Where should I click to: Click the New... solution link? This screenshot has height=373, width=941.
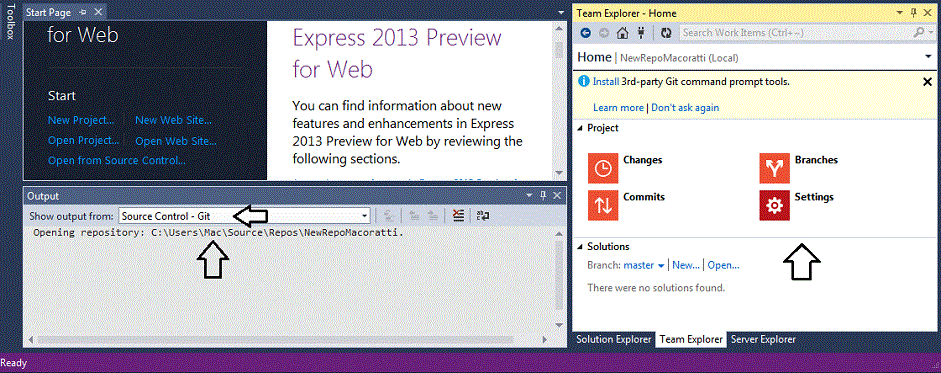pyautogui.click(x=686, y=265)
